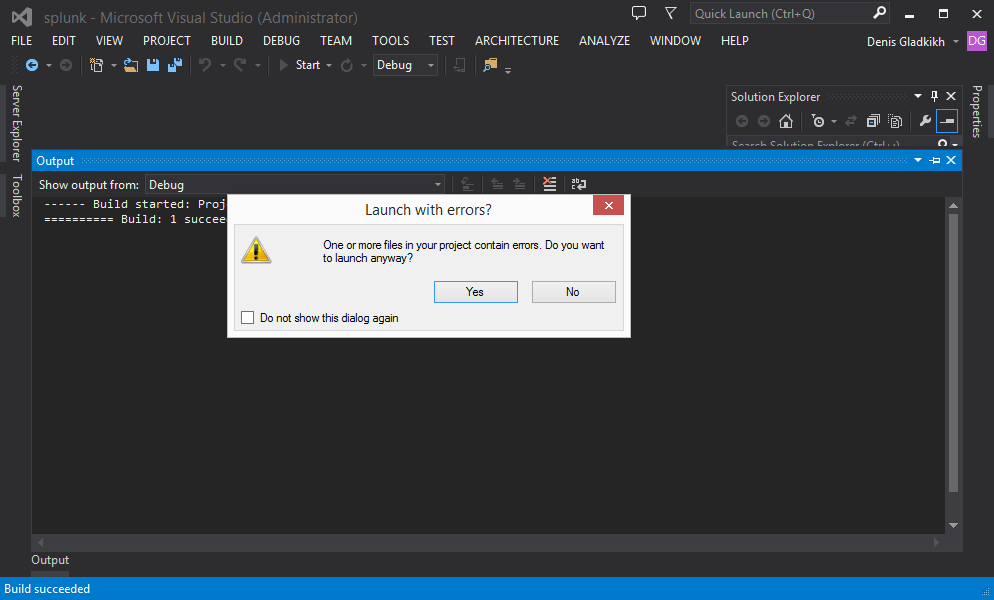Open the TOOLS menu
The width and height of the screenshot is (994, 600).
click(390, 41)
